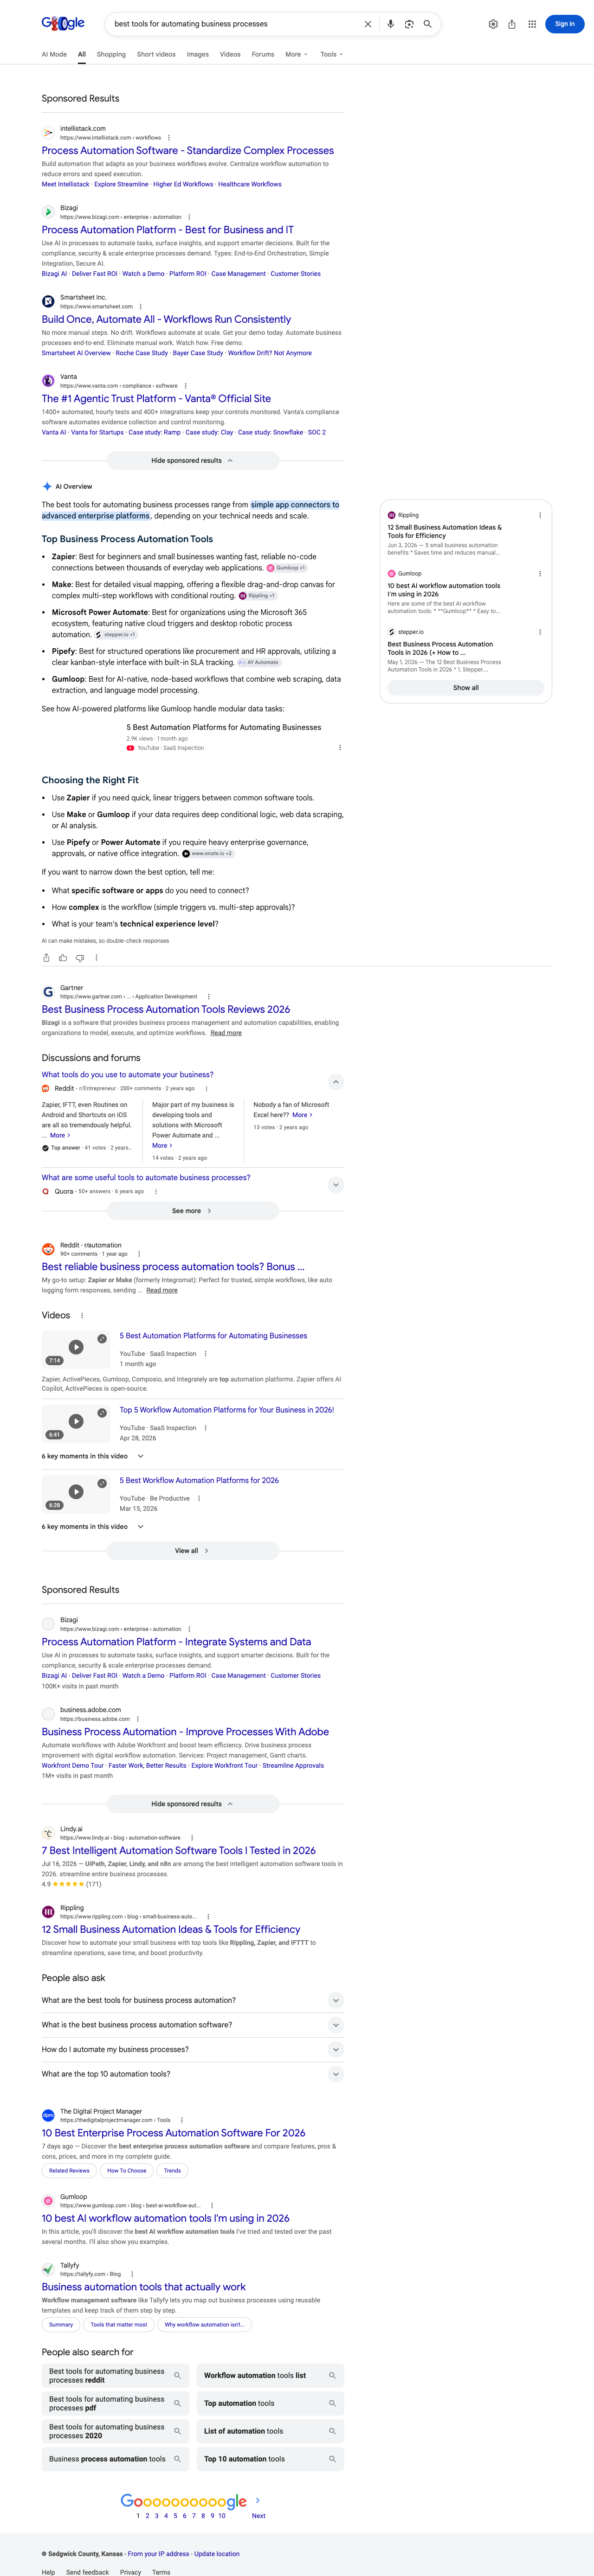Screen dimensions: 594x2576
Task: Expand 6 key moments for Be Productive video
Action: (x=93, y=1527)
